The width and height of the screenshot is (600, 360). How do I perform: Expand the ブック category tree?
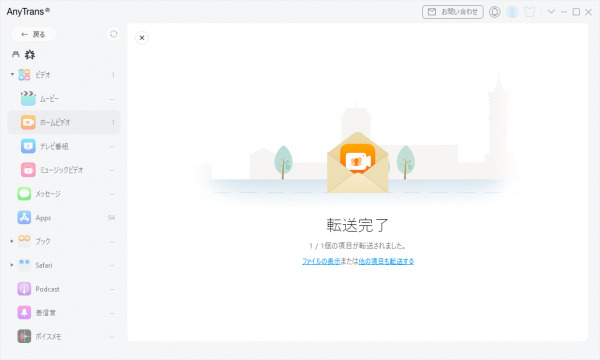(12, 241)
